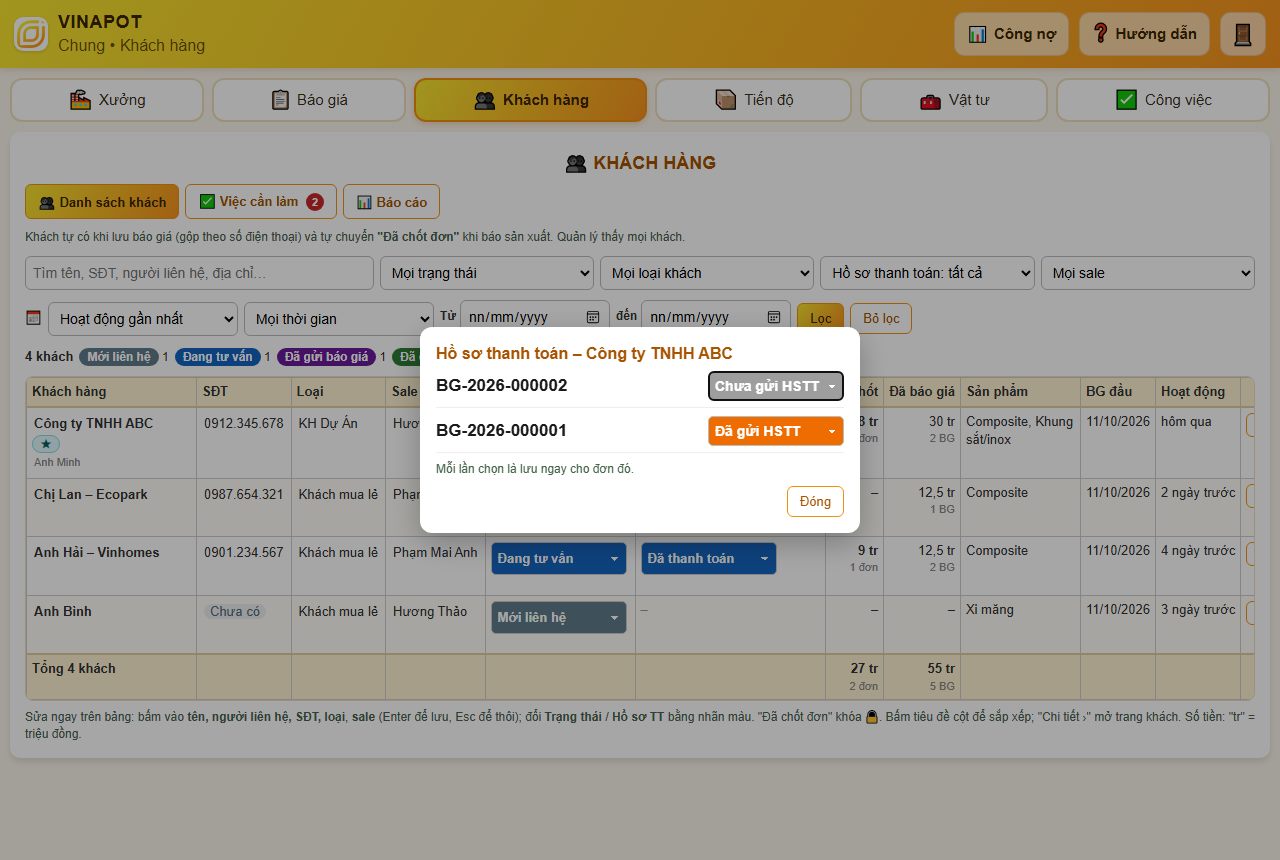The image size is (1280, 860).
Task: Open the Hướng dẫn help guide
Action: pyautogui.click(x=1144, y=34)
